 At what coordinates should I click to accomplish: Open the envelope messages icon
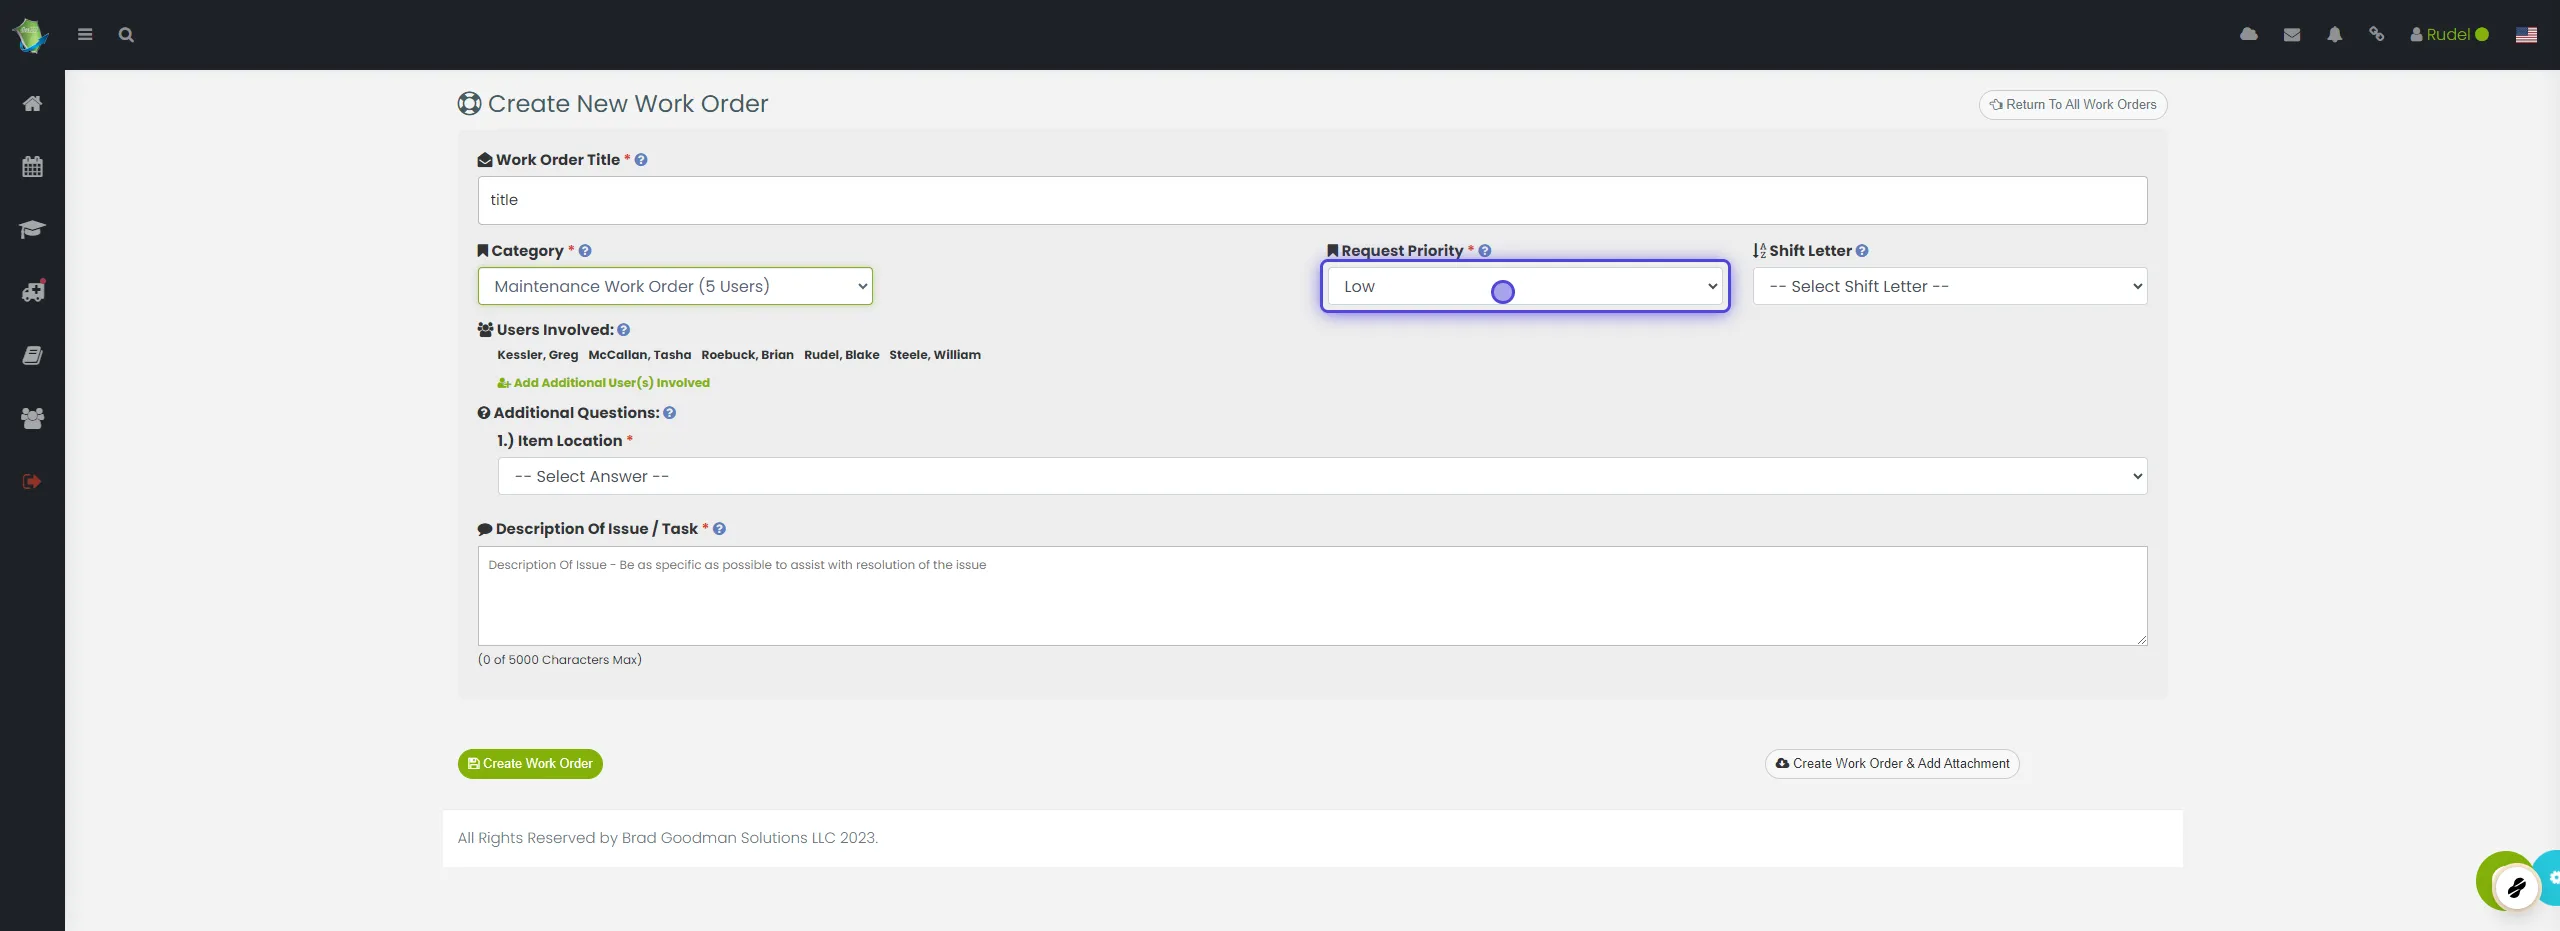click(x=2292, y=35)
